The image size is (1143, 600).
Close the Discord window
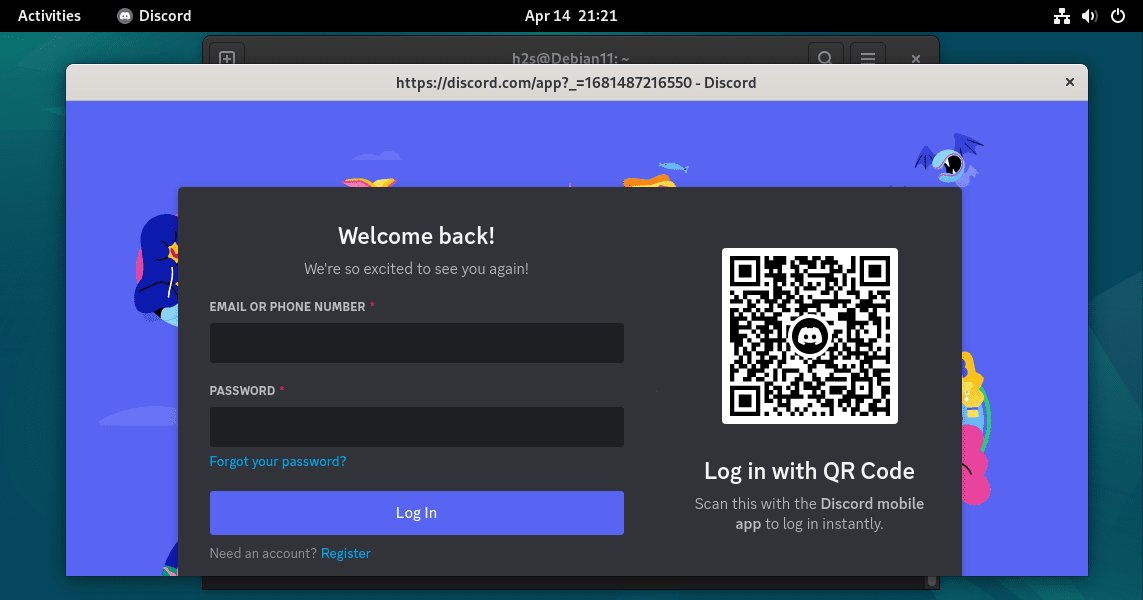(x=1069, y=82)
